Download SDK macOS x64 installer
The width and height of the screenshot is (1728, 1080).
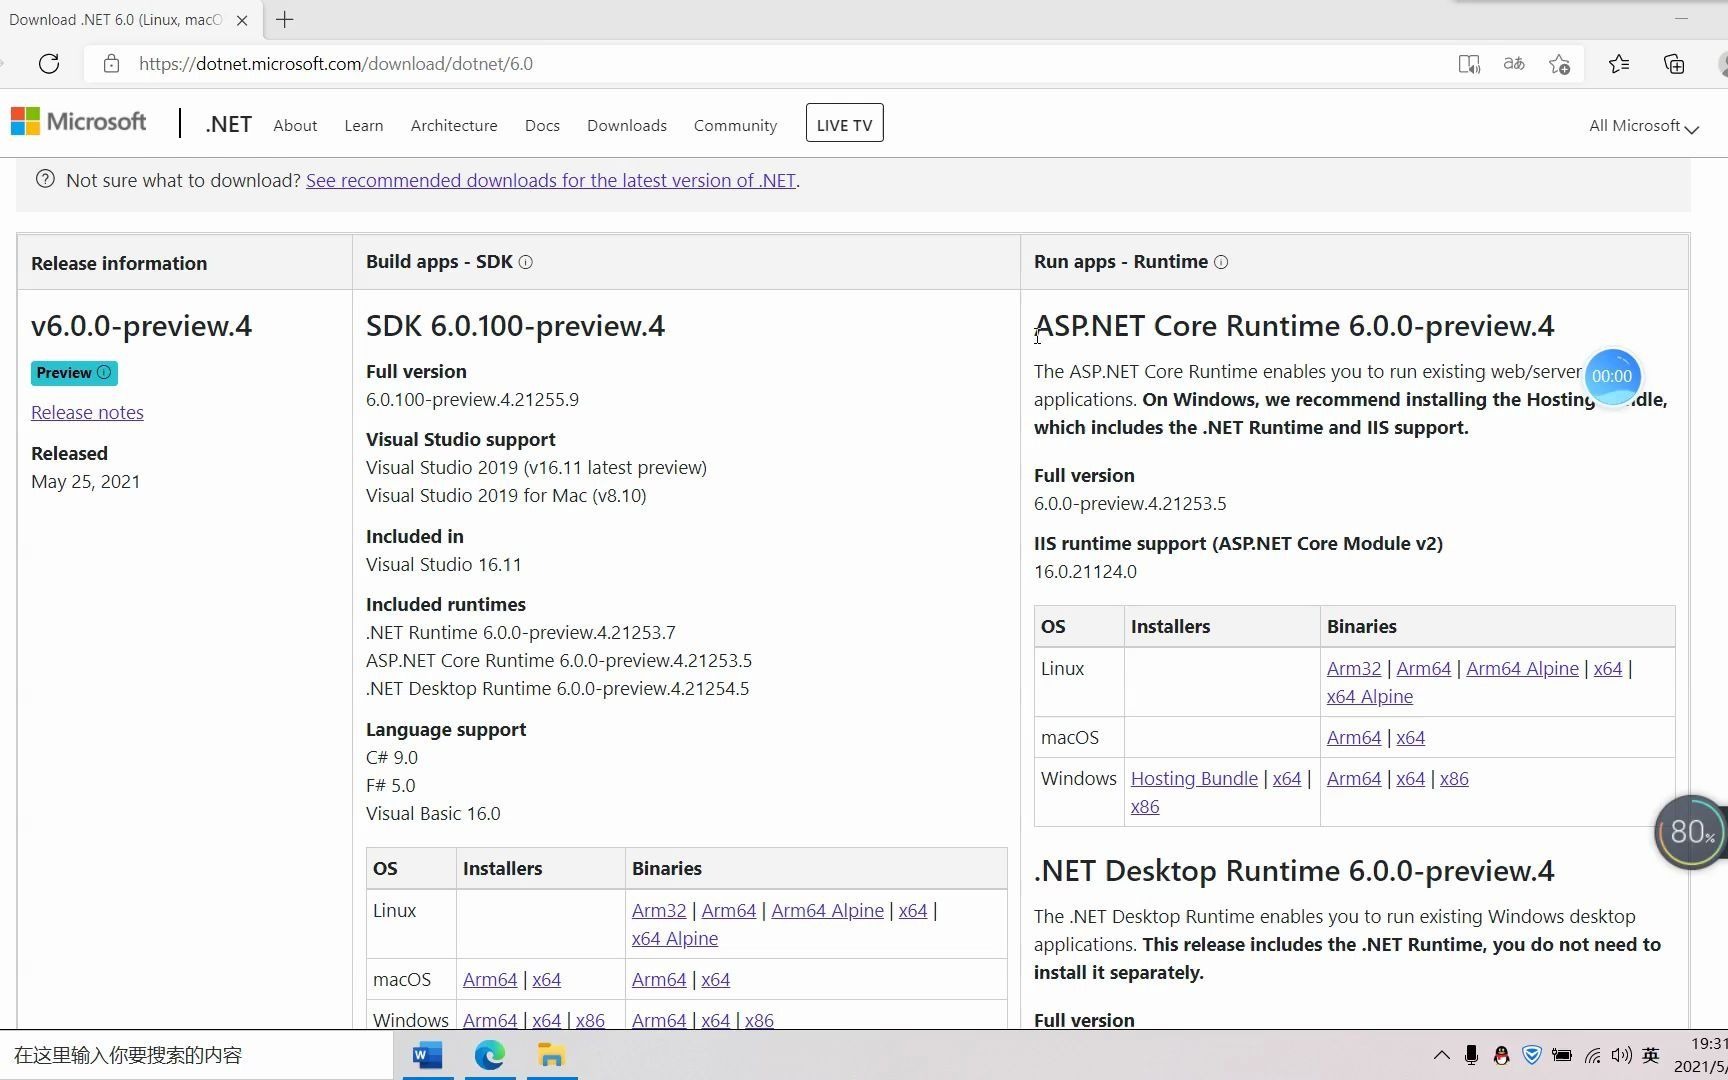[x=546, y=979]
